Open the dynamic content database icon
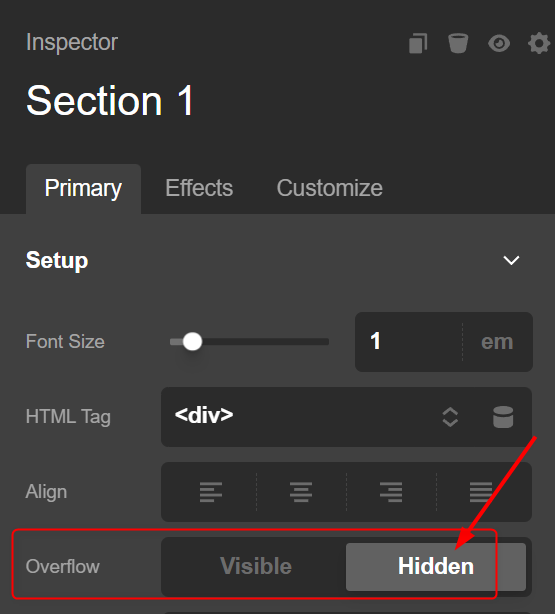 click(503, 417)
